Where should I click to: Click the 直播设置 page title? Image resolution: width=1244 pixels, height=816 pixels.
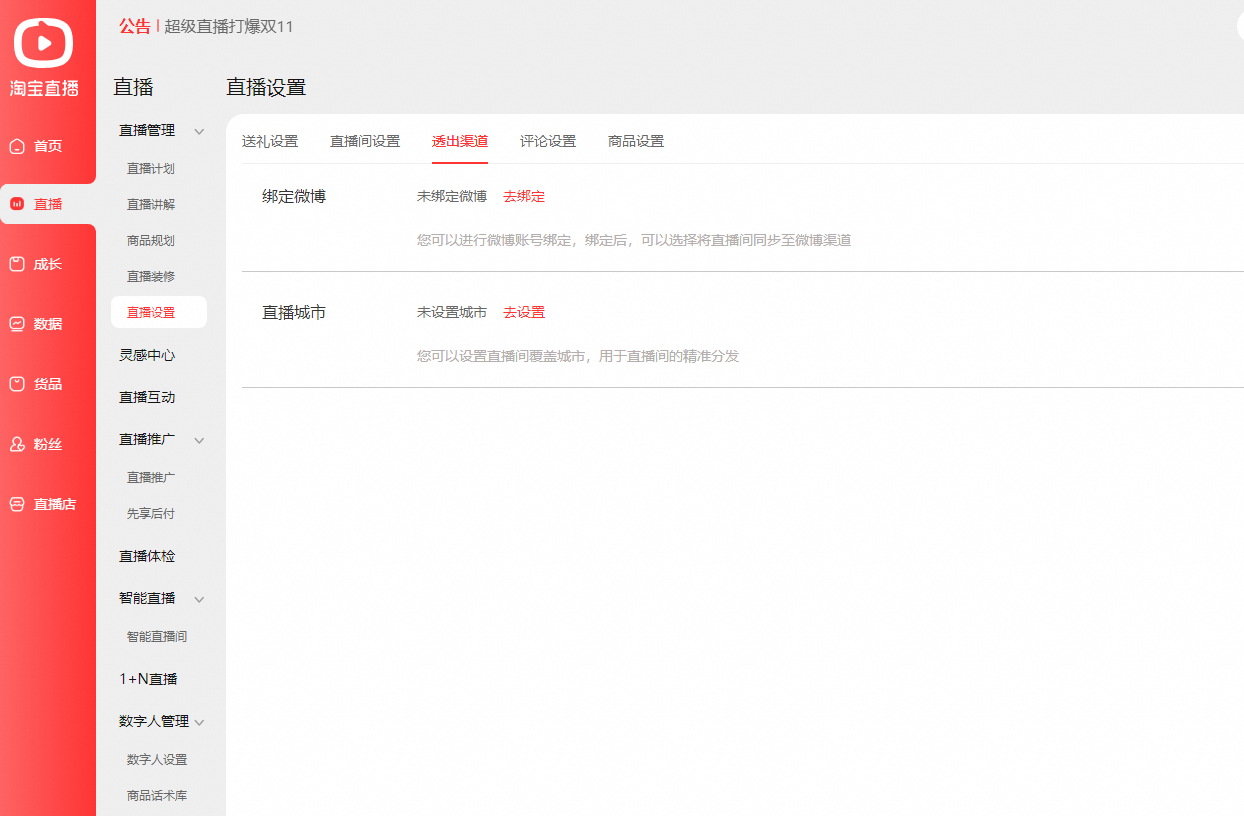coord(266,87)
